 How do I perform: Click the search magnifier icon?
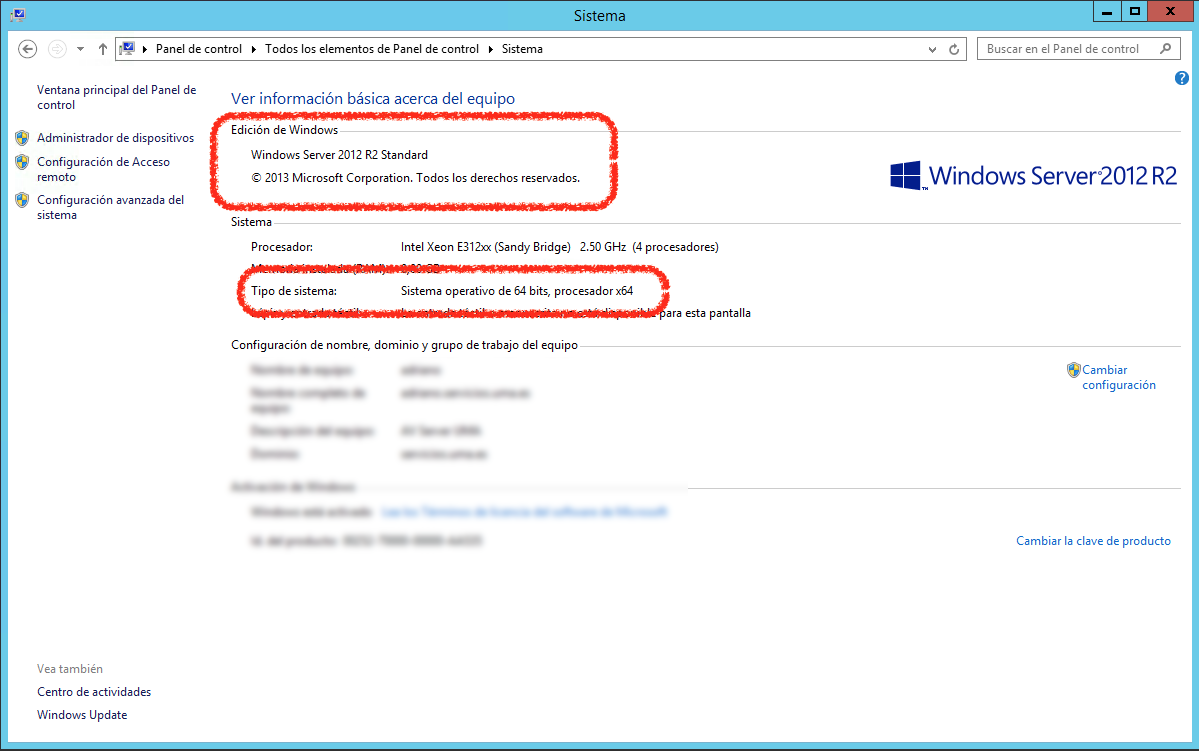click(1165, 49)
